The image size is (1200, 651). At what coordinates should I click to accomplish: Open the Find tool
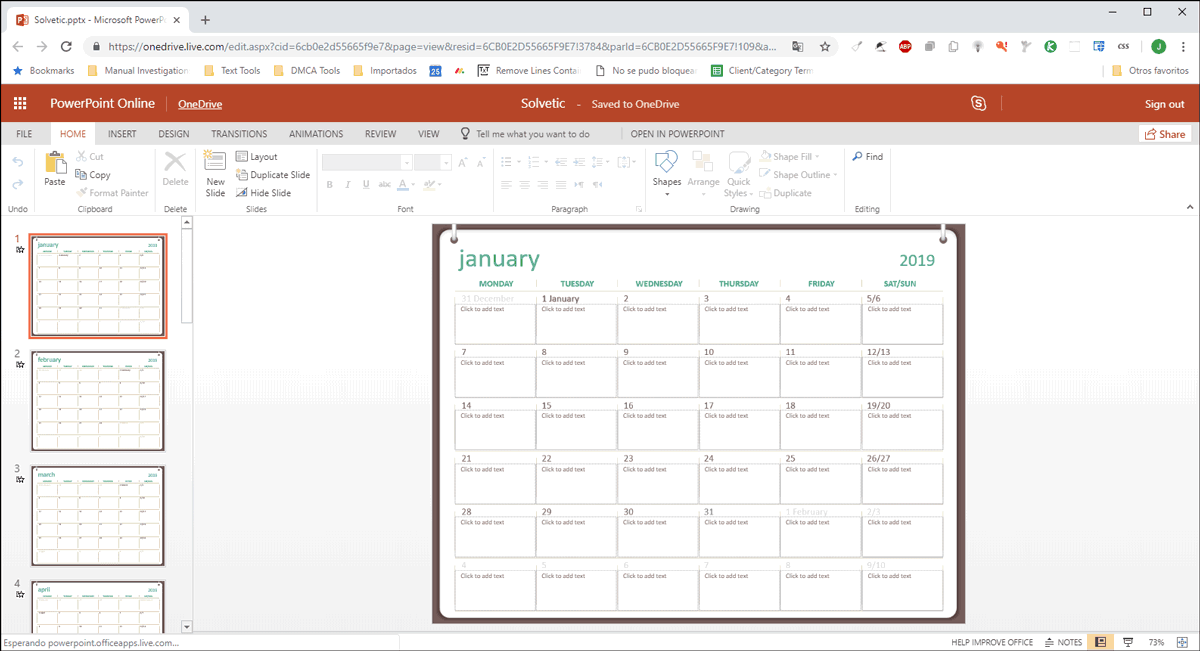pos(866,156)
